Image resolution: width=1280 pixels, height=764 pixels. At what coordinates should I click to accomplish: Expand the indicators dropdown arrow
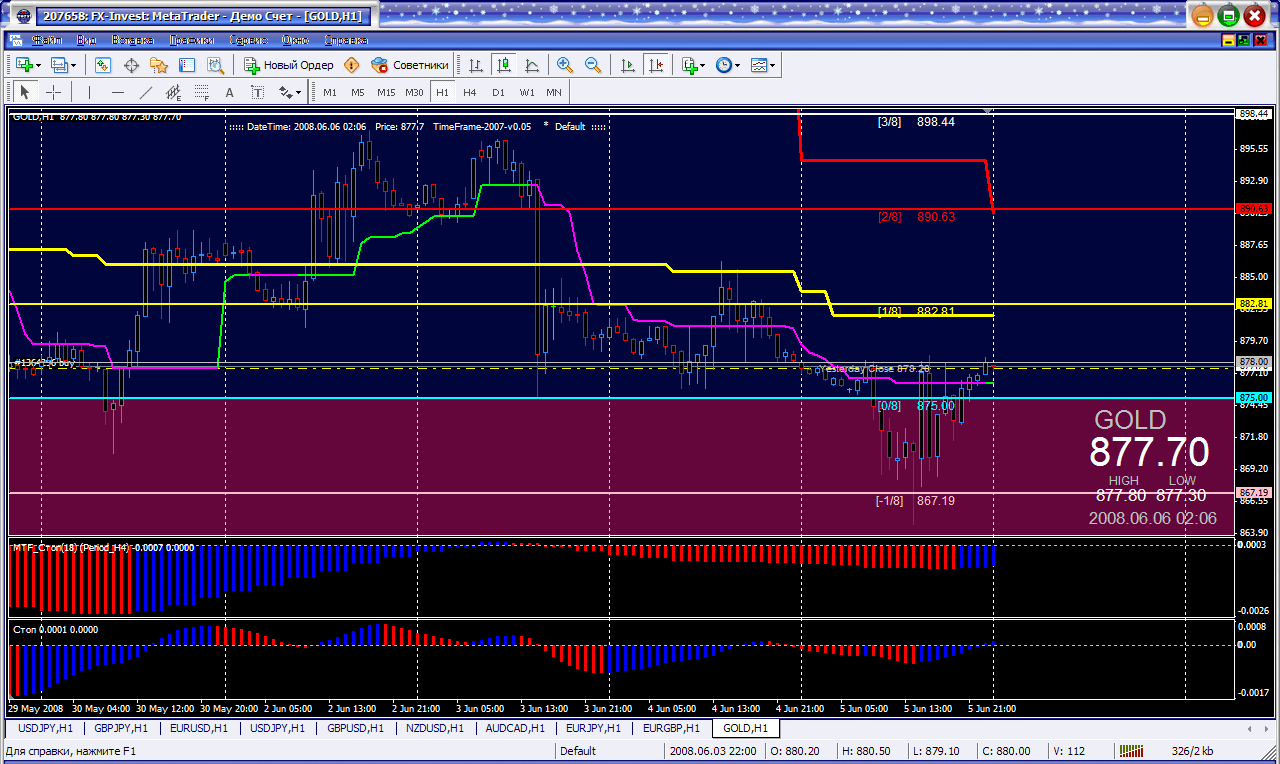703,65
